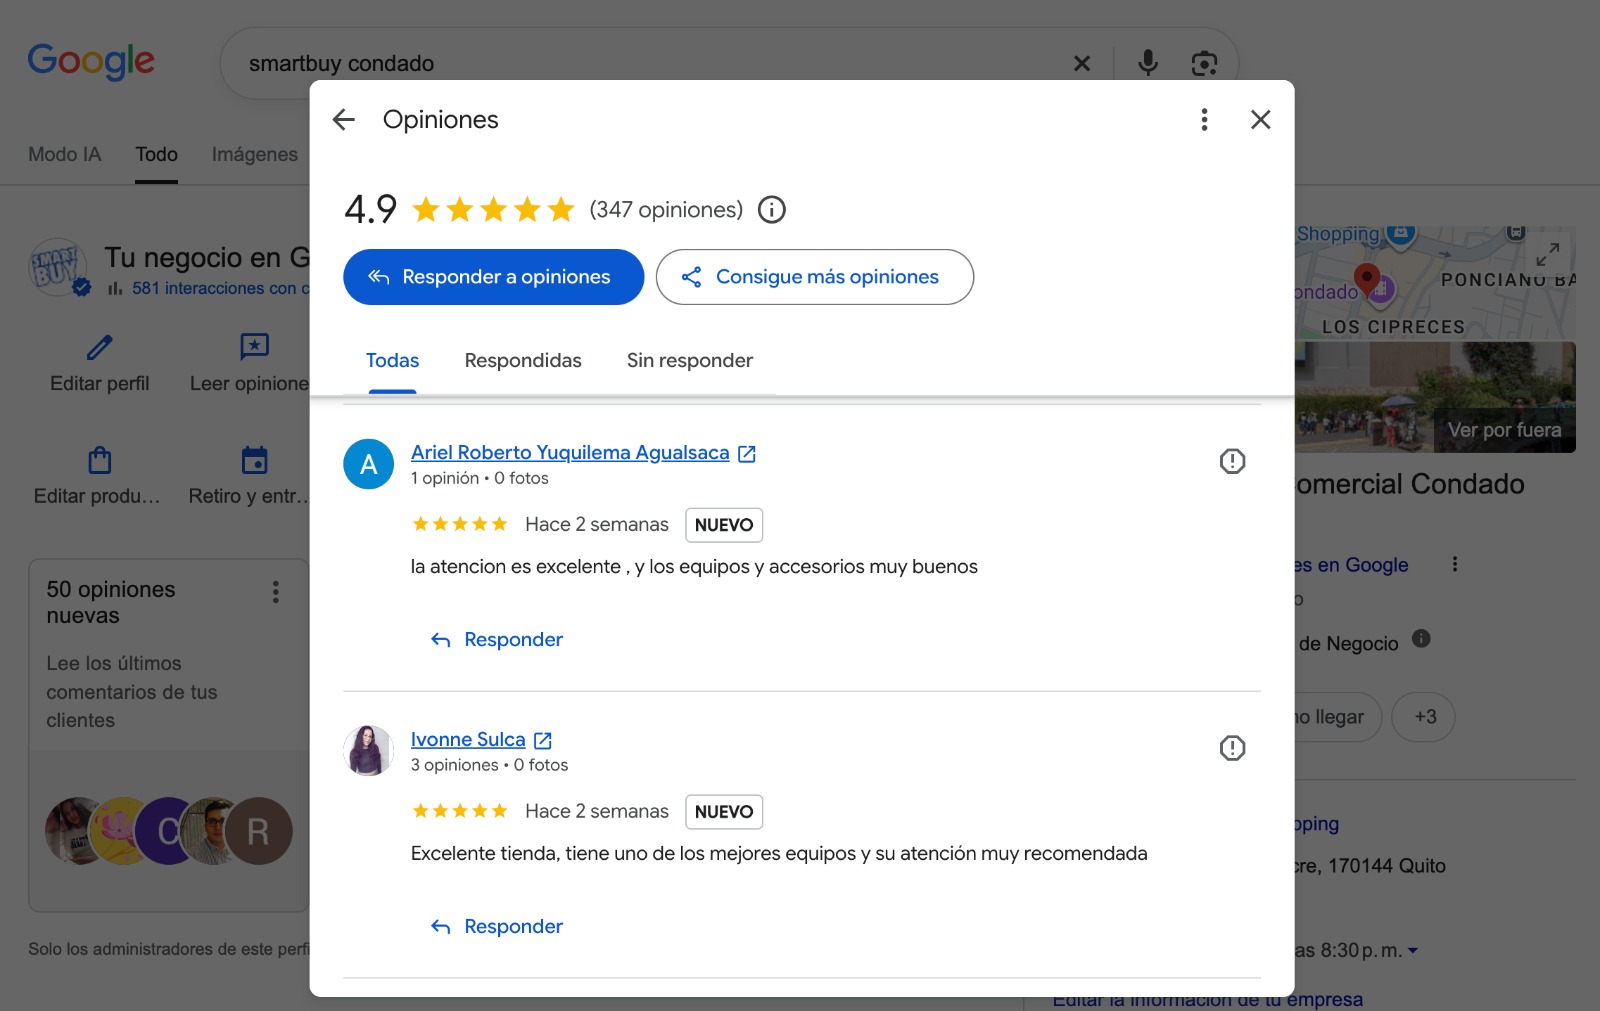Click external link icon next to Ariel Roberto's name
Screen dimensions: 1600x1011
(747, 454)
